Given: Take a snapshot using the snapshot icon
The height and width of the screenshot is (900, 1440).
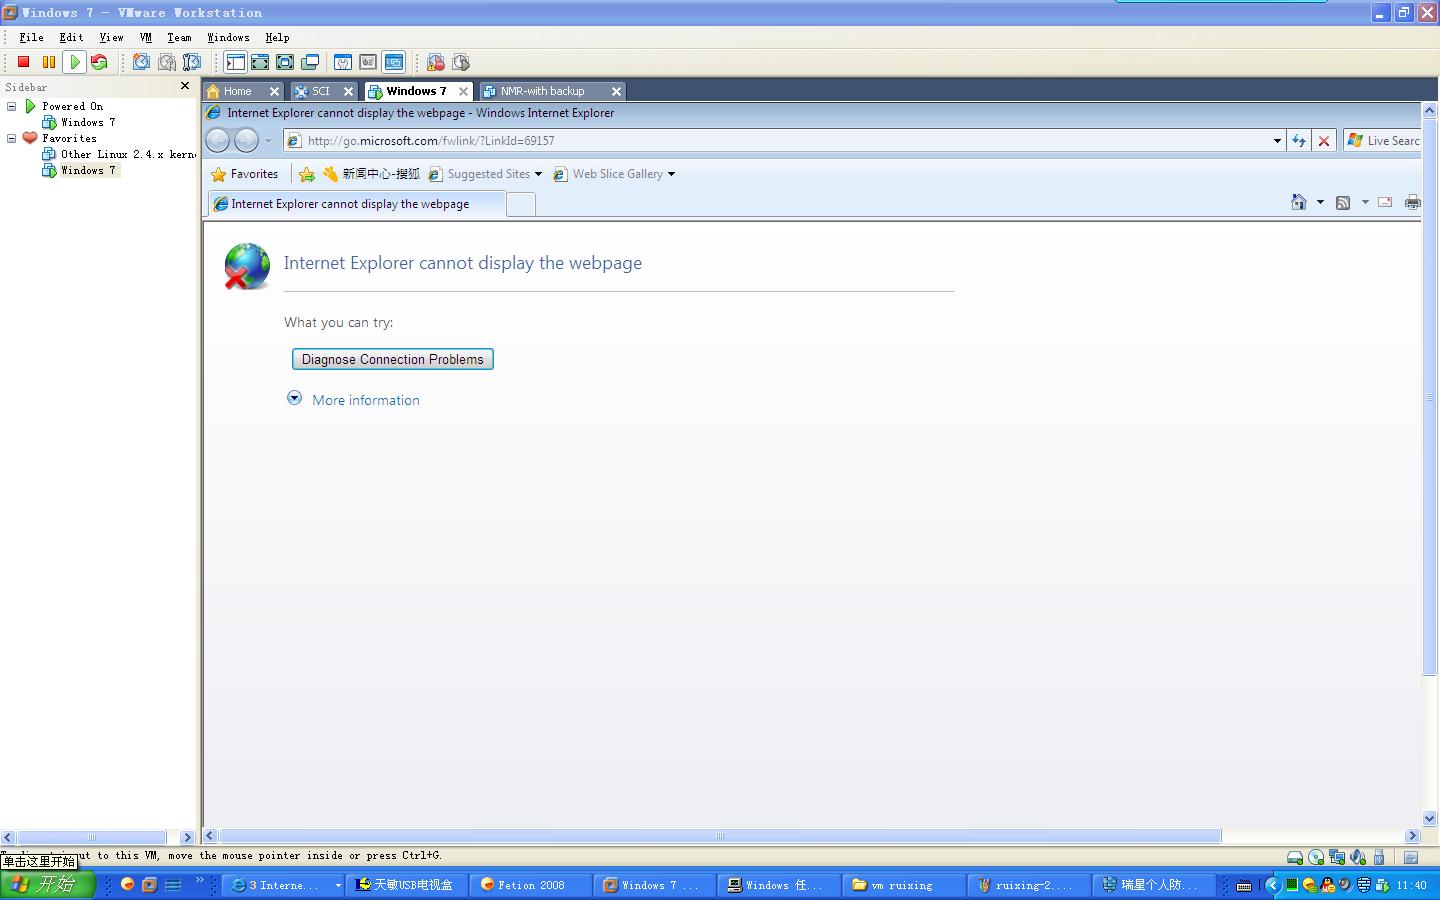Looking at the screenshot, I should (142, 62).
